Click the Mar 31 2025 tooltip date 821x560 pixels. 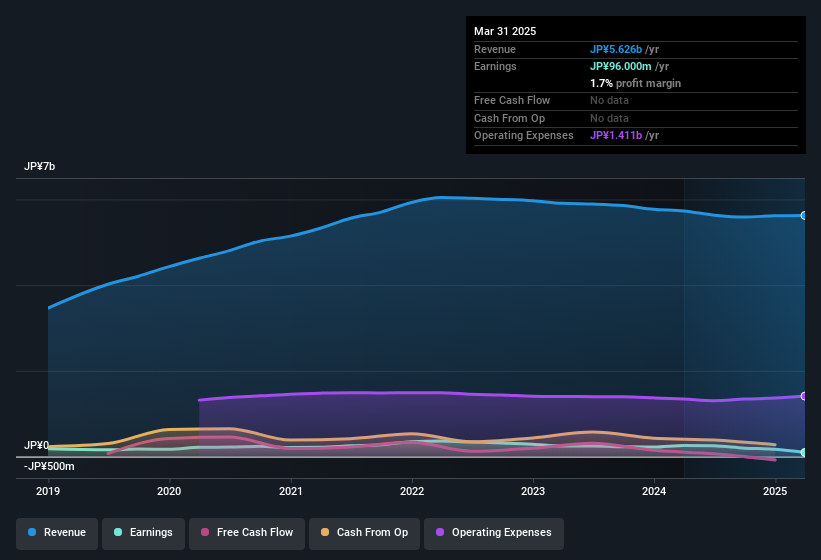[x=505, y=31]
